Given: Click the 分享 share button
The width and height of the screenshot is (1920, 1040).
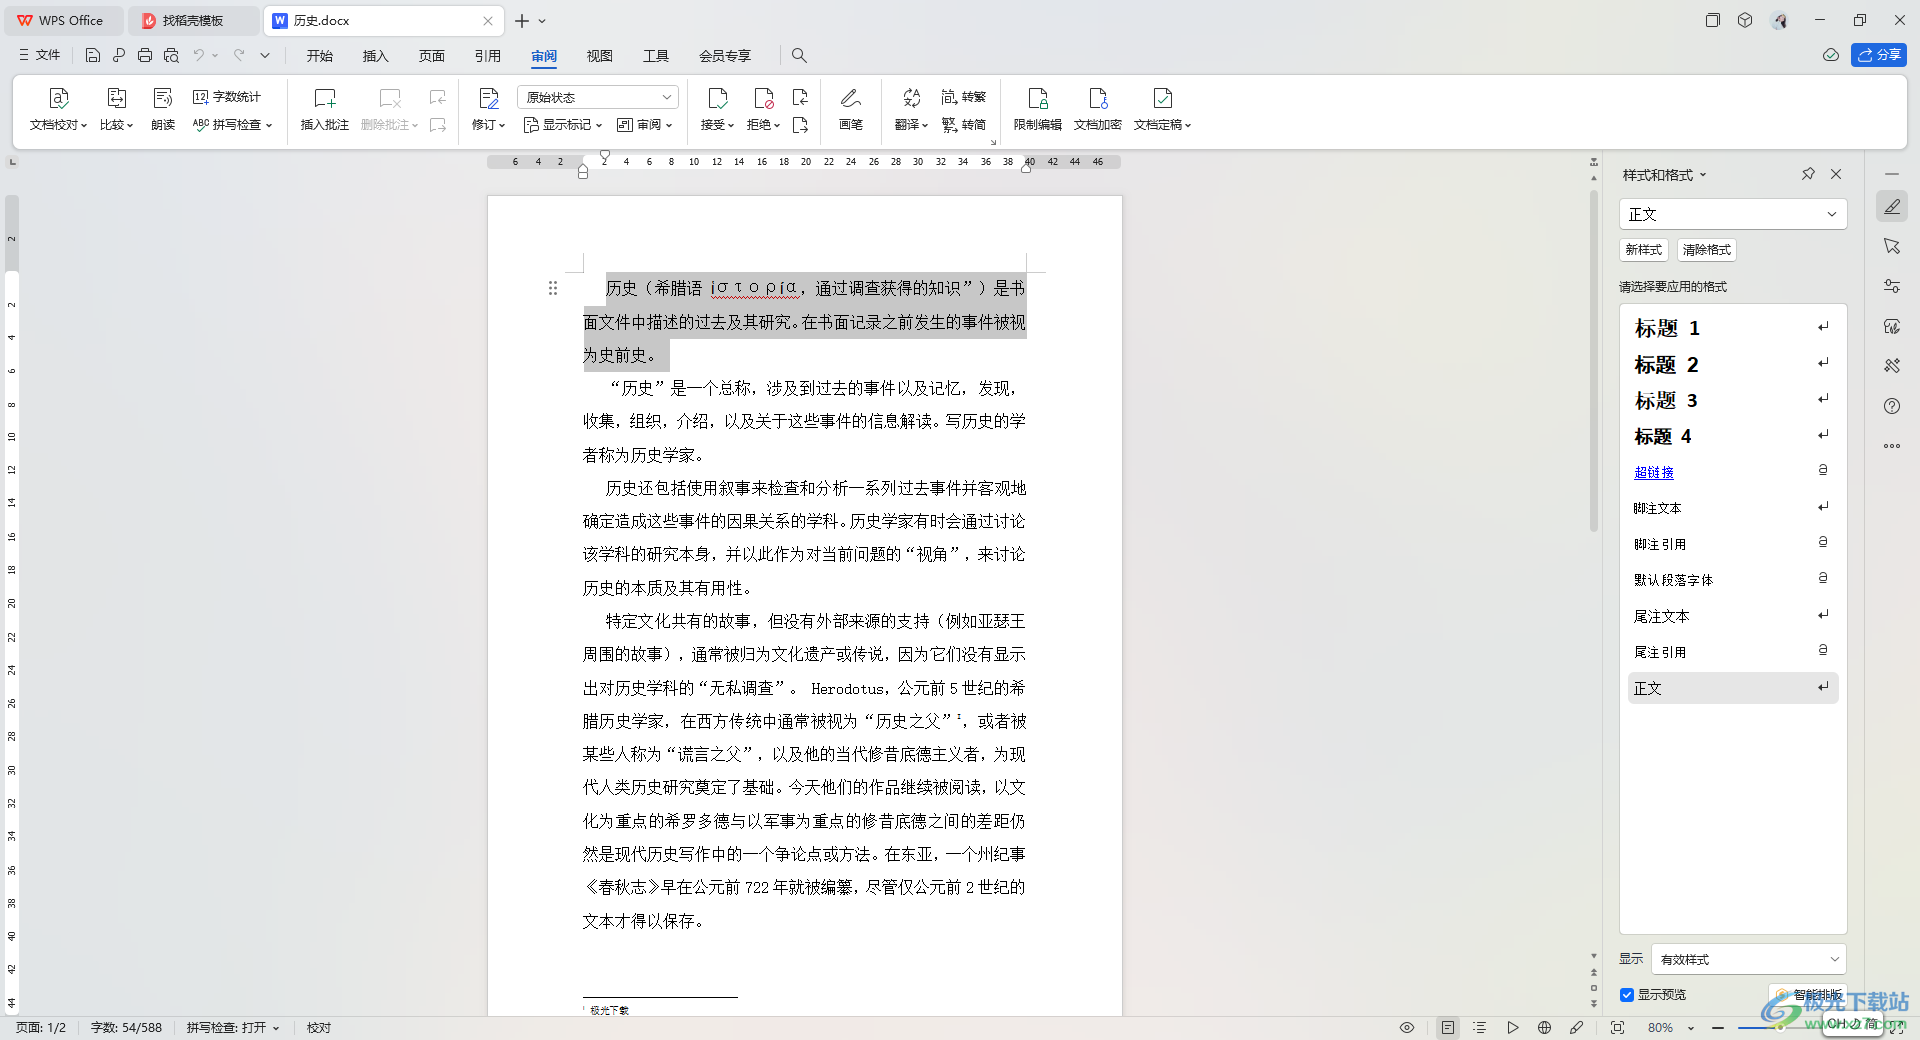Looking at the screenshot, I should (1879, 55).
